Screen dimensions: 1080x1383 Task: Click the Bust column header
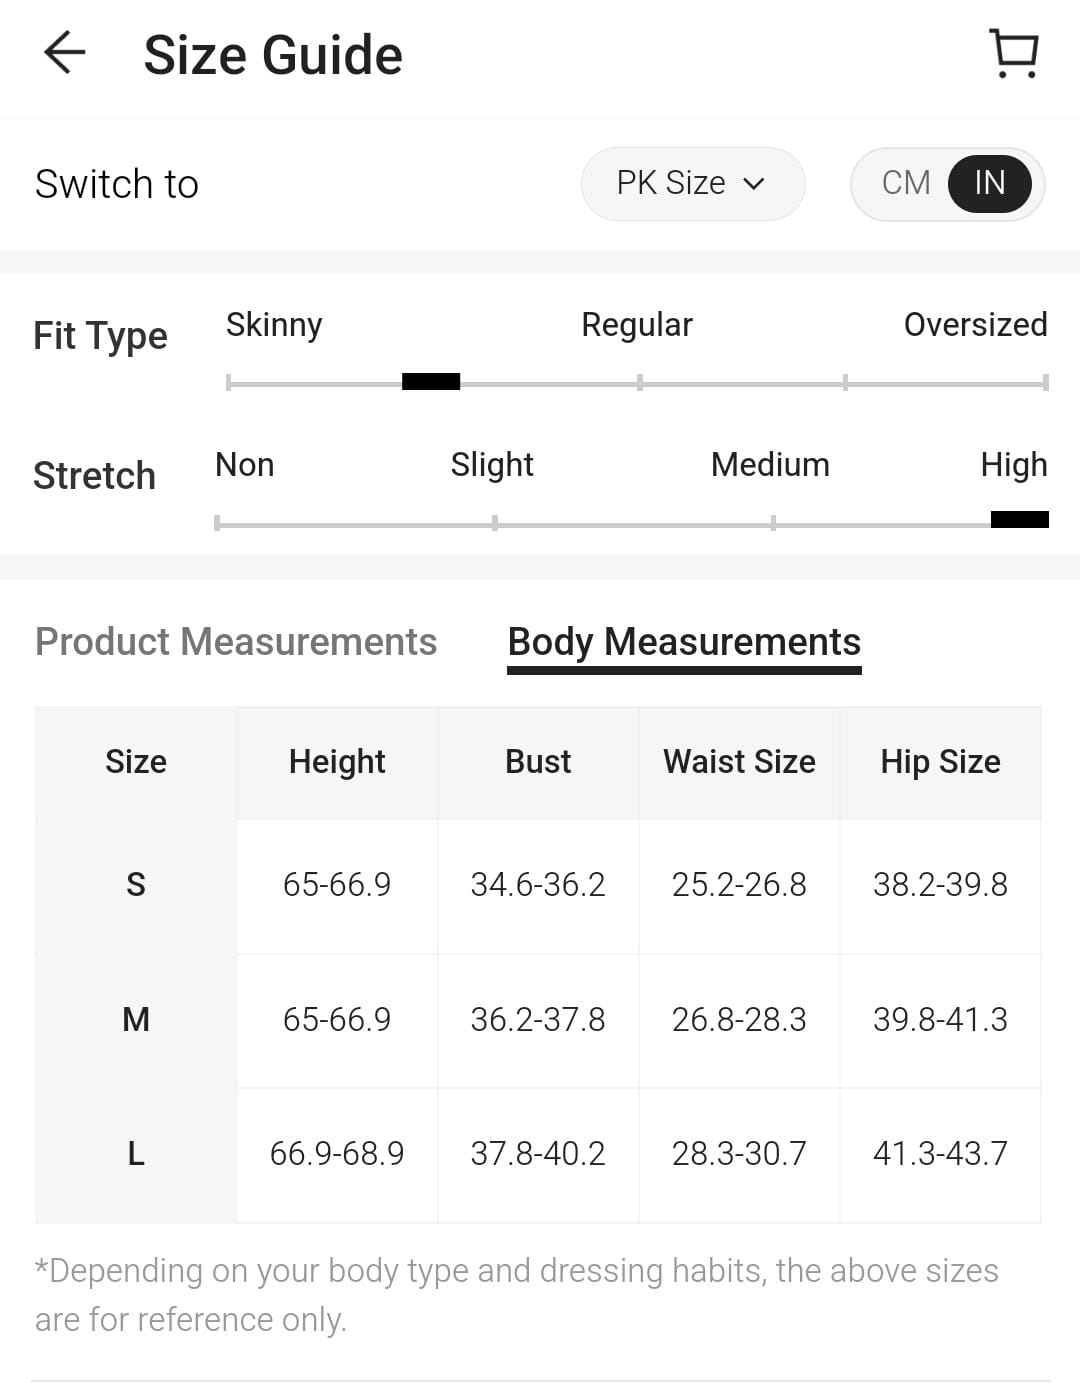coord(538,762)
